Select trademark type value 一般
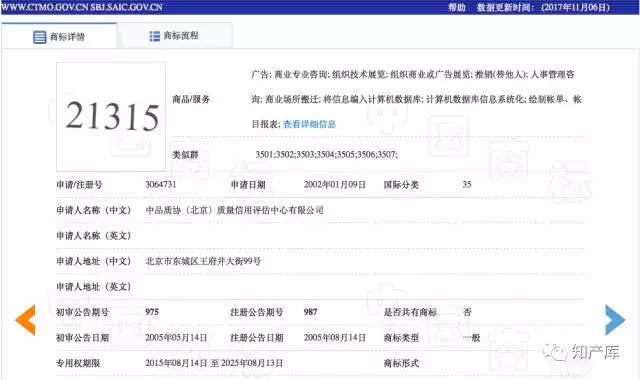 471,338
